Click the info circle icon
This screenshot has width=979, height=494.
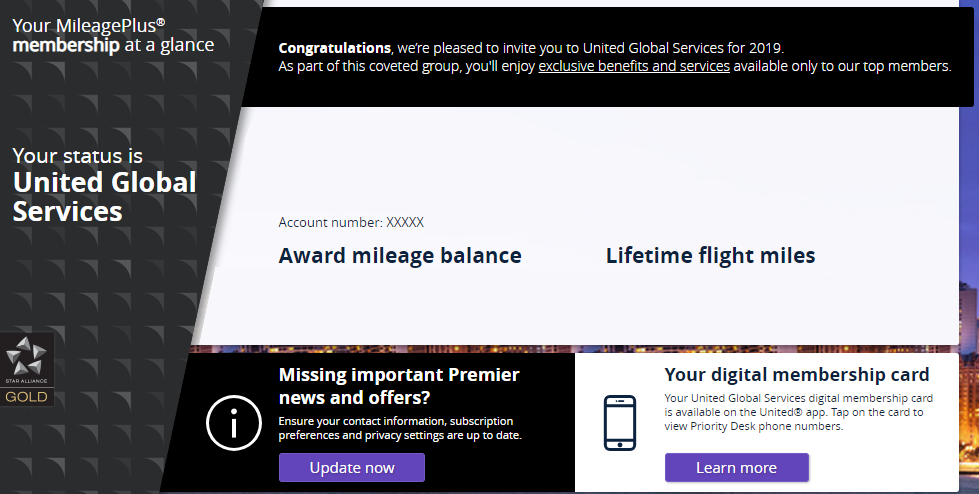233,423
